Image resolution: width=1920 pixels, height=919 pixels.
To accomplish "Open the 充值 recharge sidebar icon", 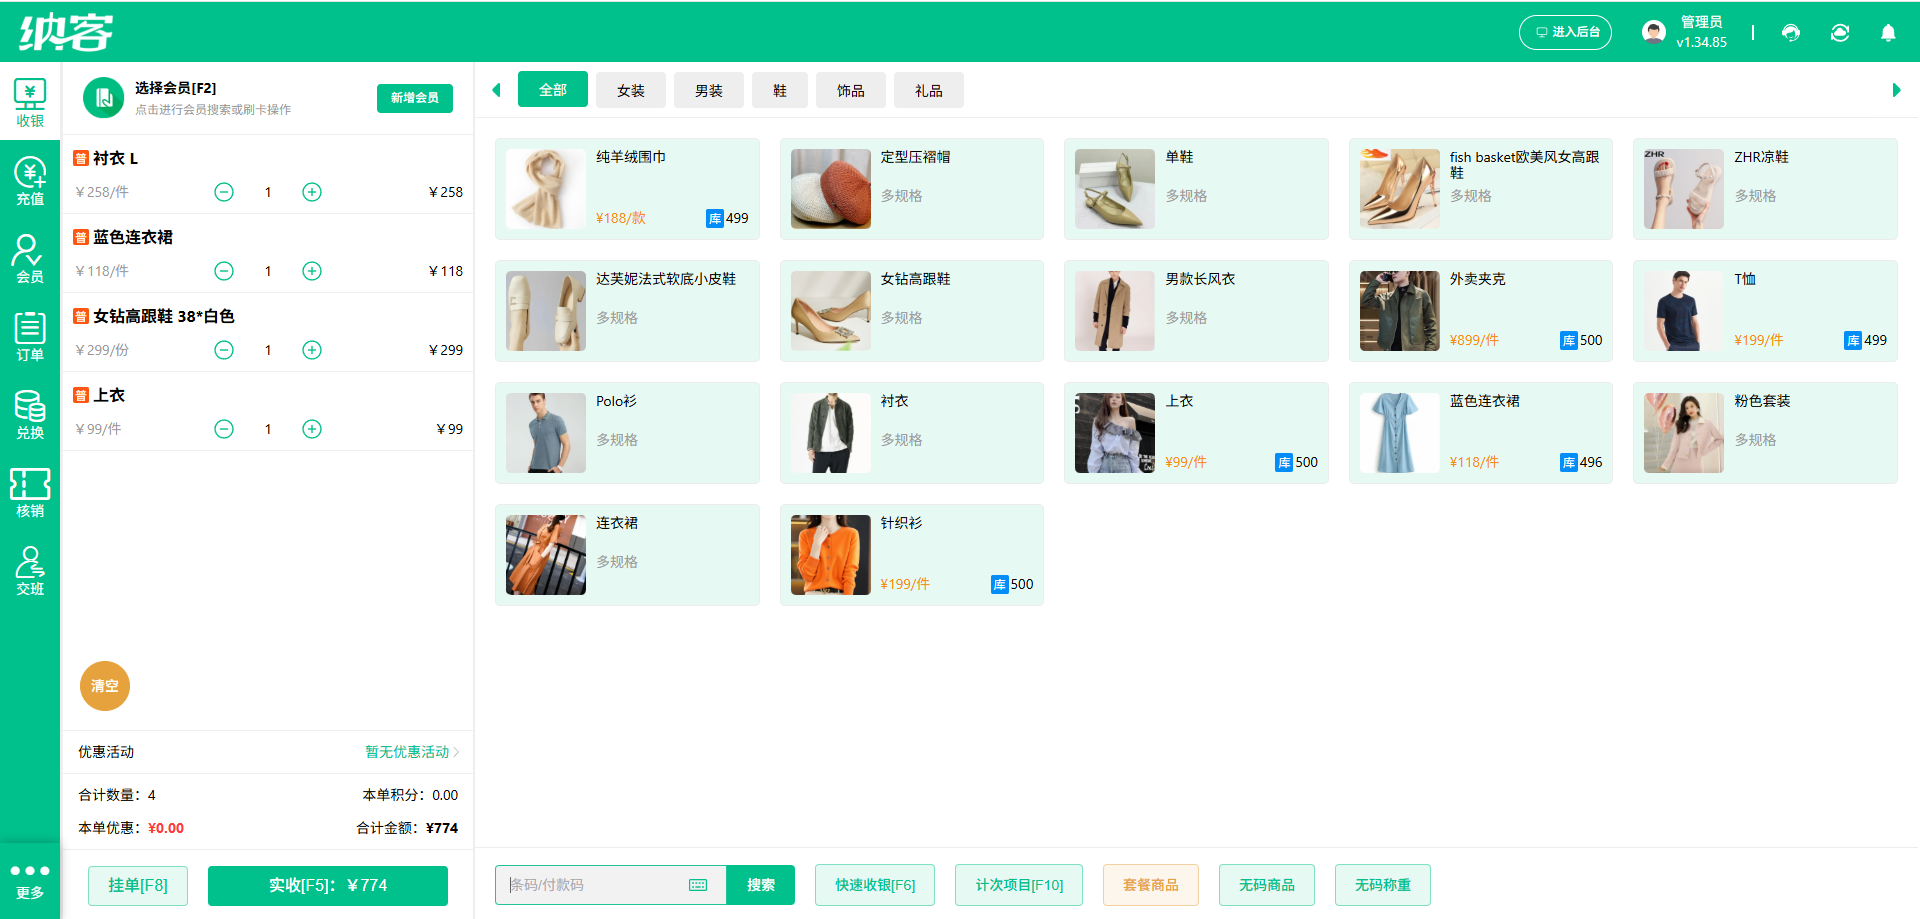I will 30,181.
